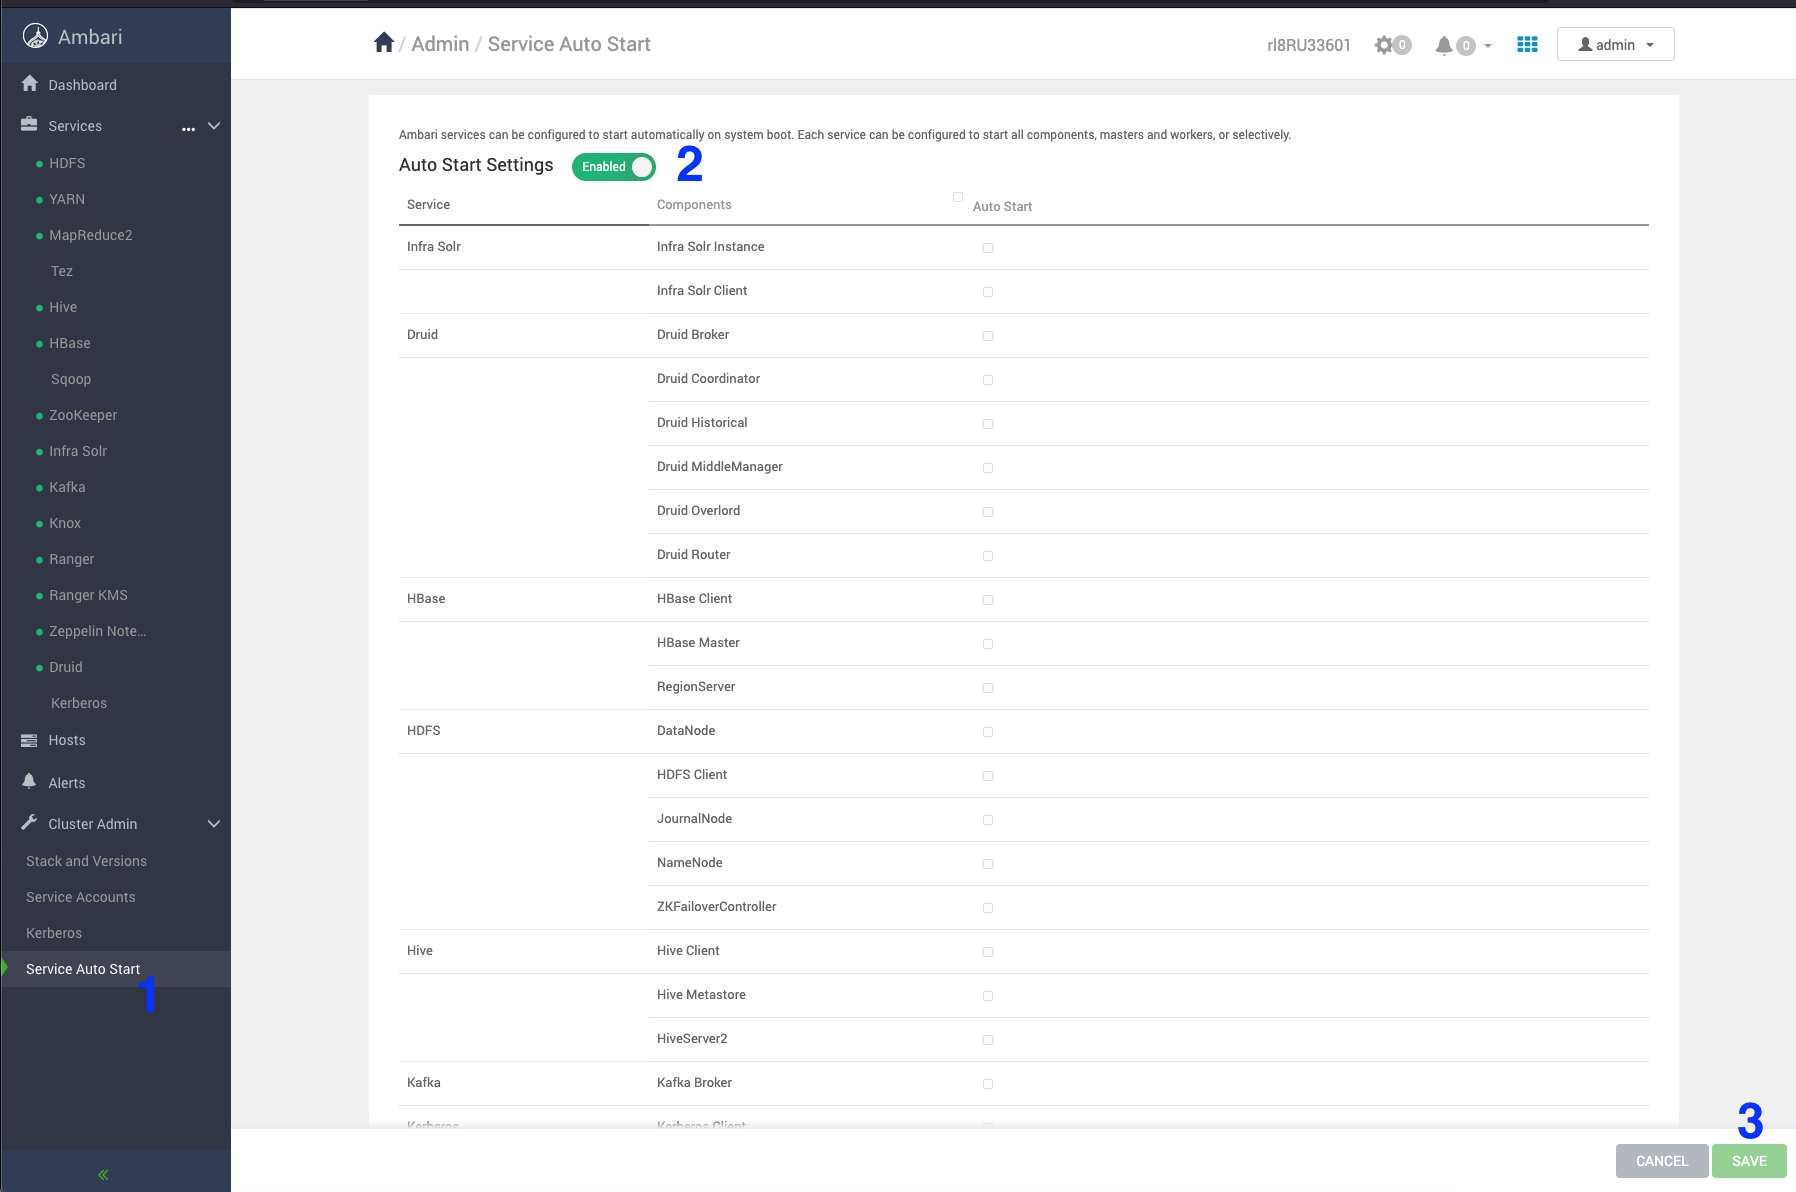Viewport: 1796px width, 1192px height.
Task: Enable auto start for Druid Broker
Action: [x=988, y=336]
